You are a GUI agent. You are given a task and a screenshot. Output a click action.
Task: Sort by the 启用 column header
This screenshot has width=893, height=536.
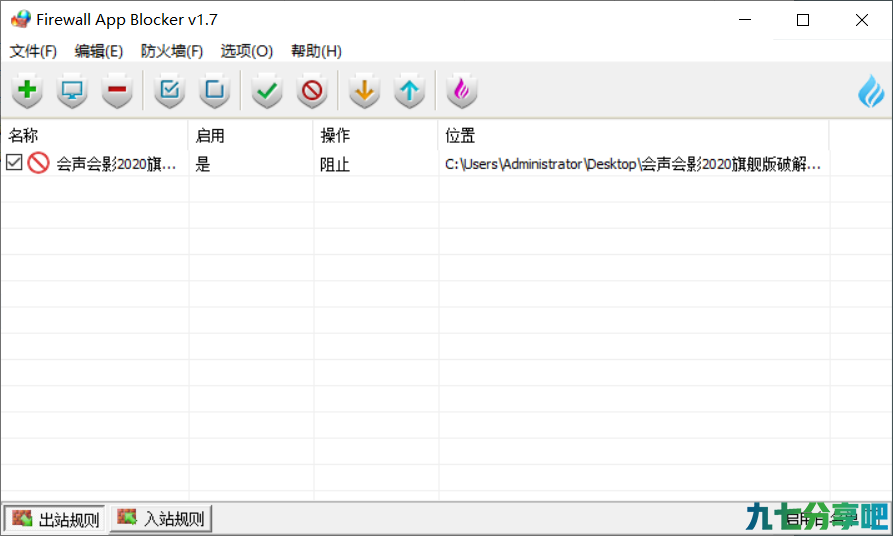[x=251, y=136]
